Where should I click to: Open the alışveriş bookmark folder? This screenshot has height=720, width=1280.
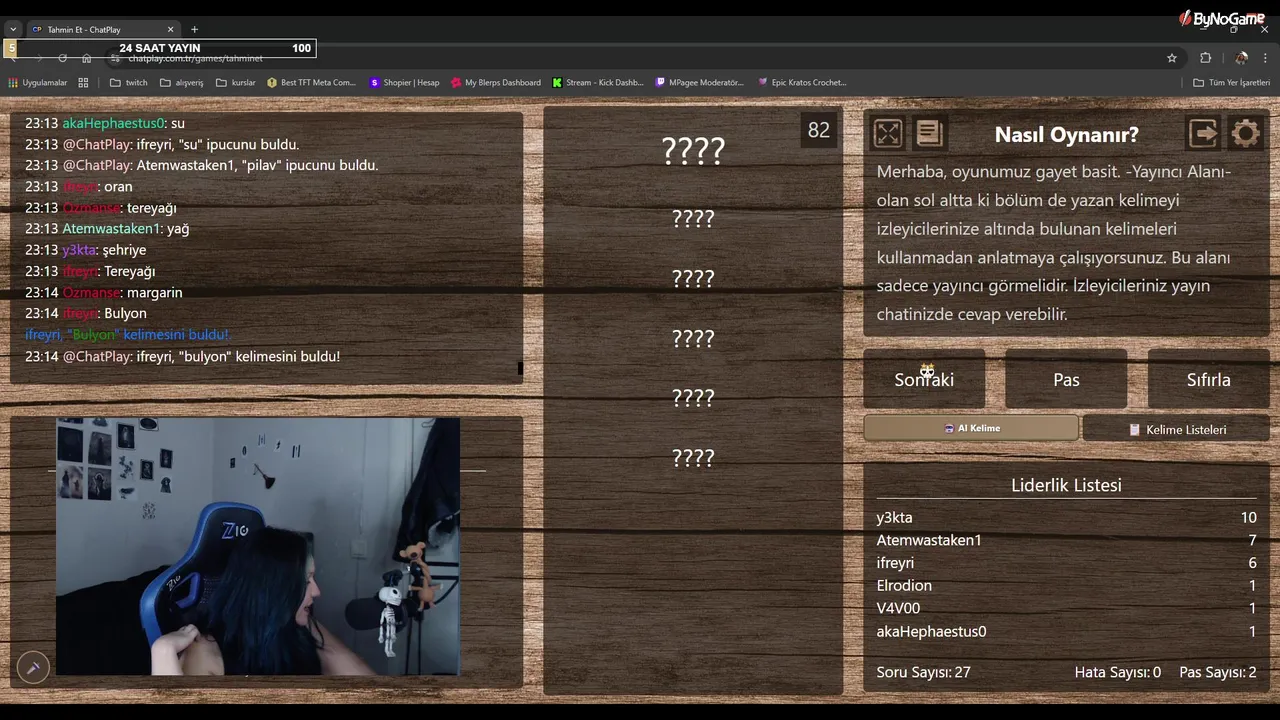[x=182, y=83]
